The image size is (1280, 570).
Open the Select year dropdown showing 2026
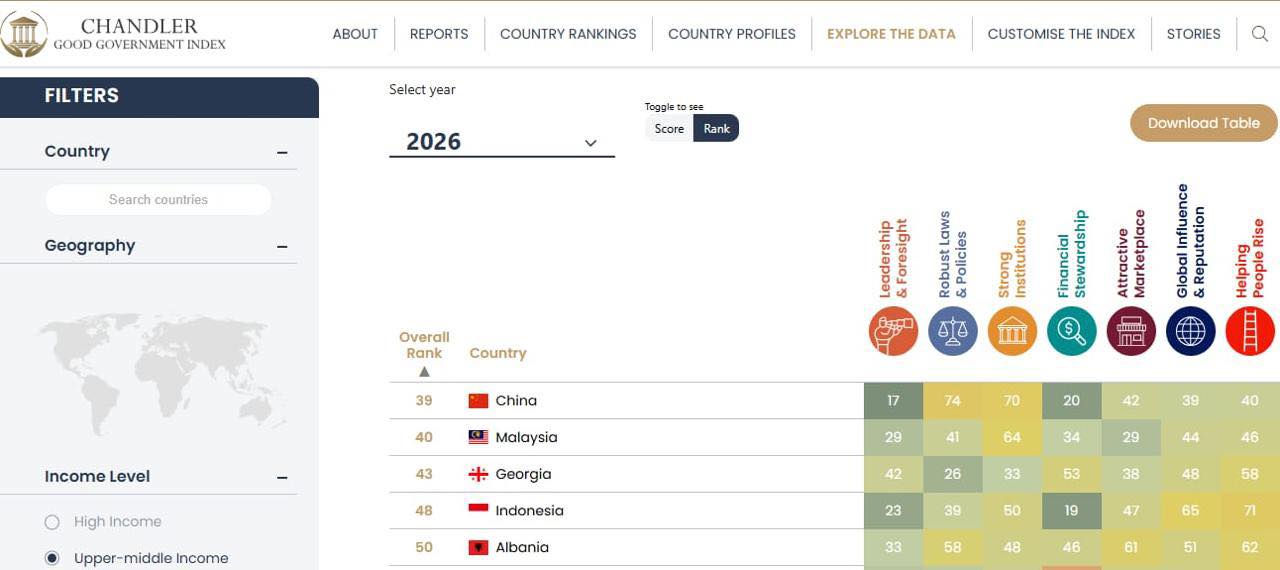[x=502, y=142]
